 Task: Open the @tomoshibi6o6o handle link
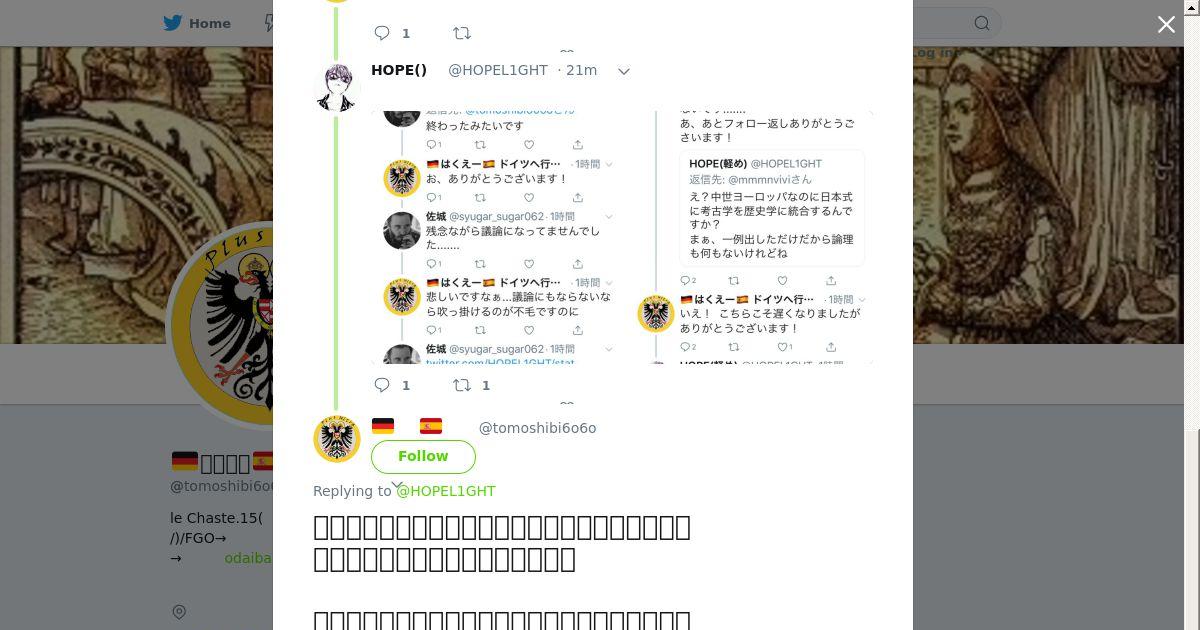pos(537,428)
